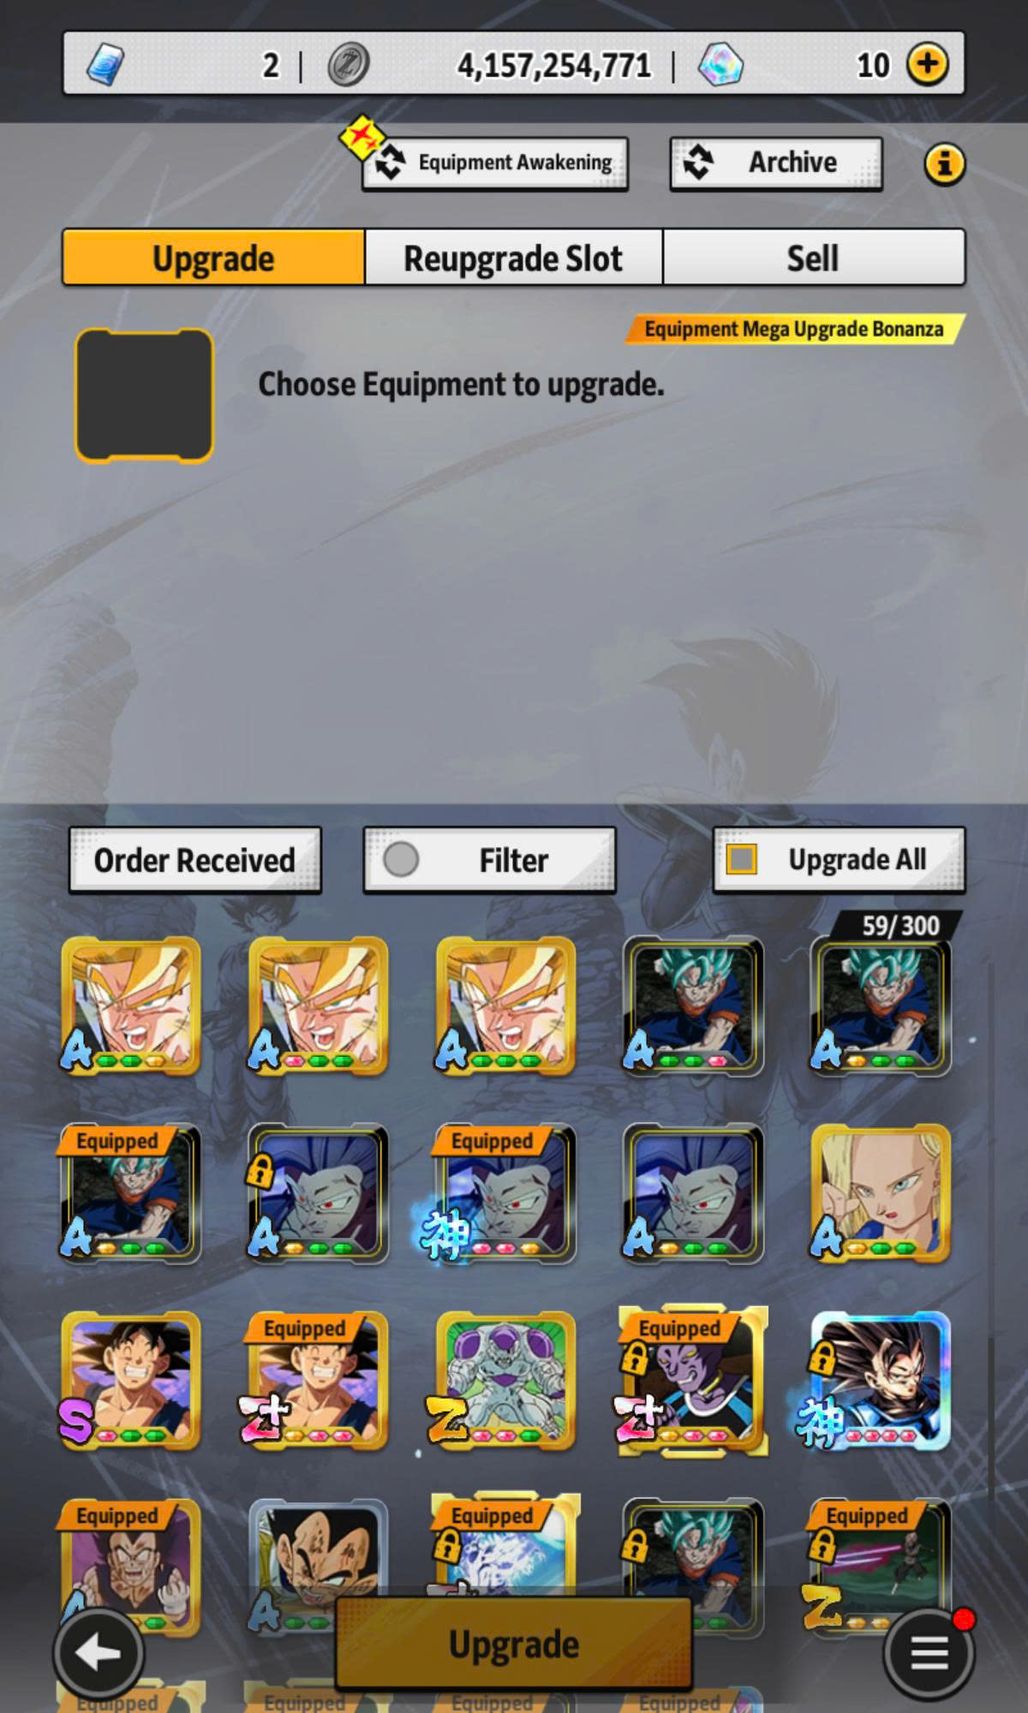1028x1713 pixels.
Task: Toggle the Filter radio indicator
Action: click(401, 859)
